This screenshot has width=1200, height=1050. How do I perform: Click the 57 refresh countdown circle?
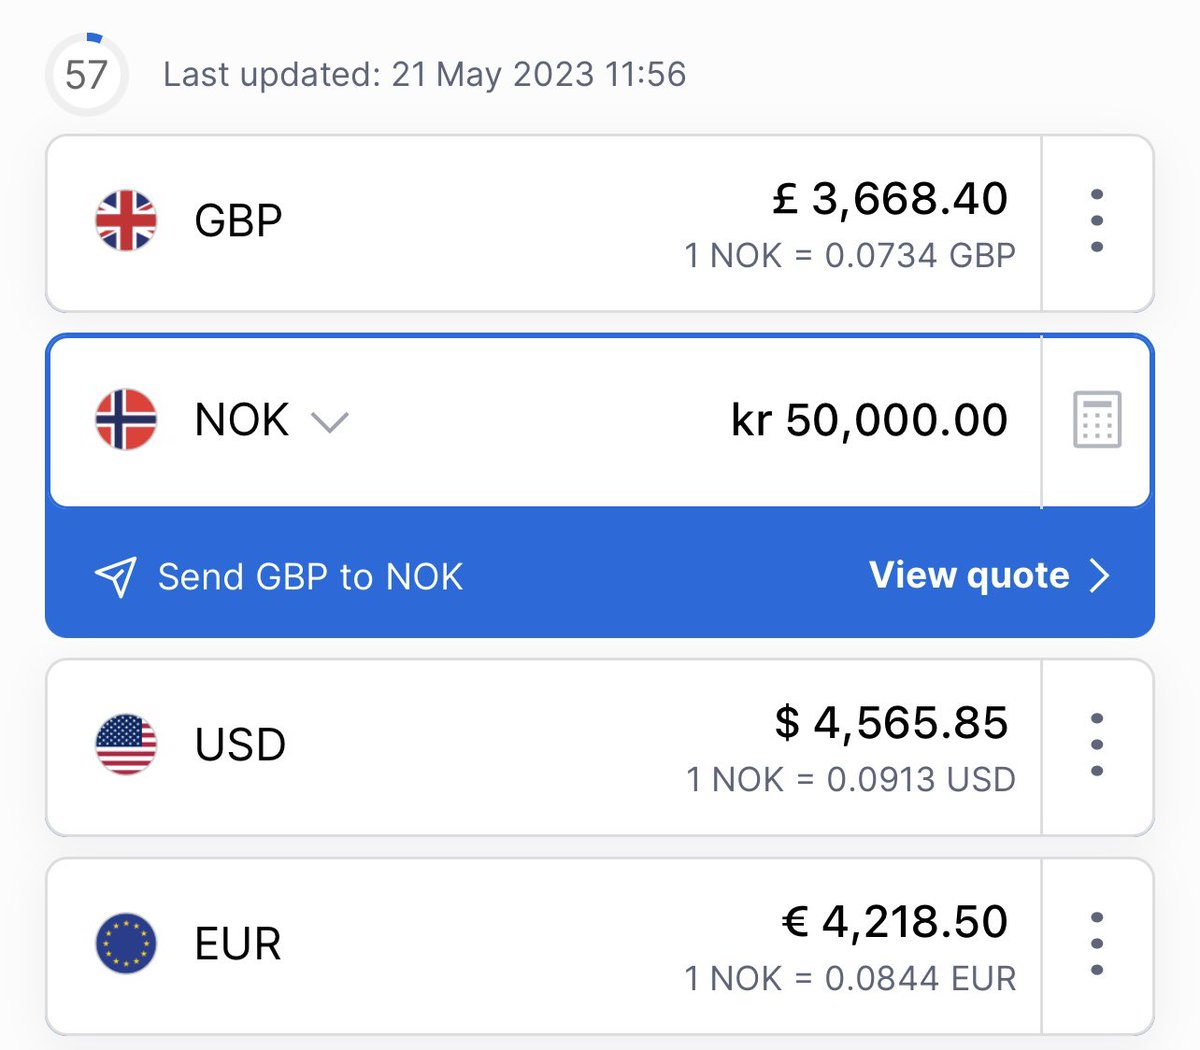click(x=86, y=74)
